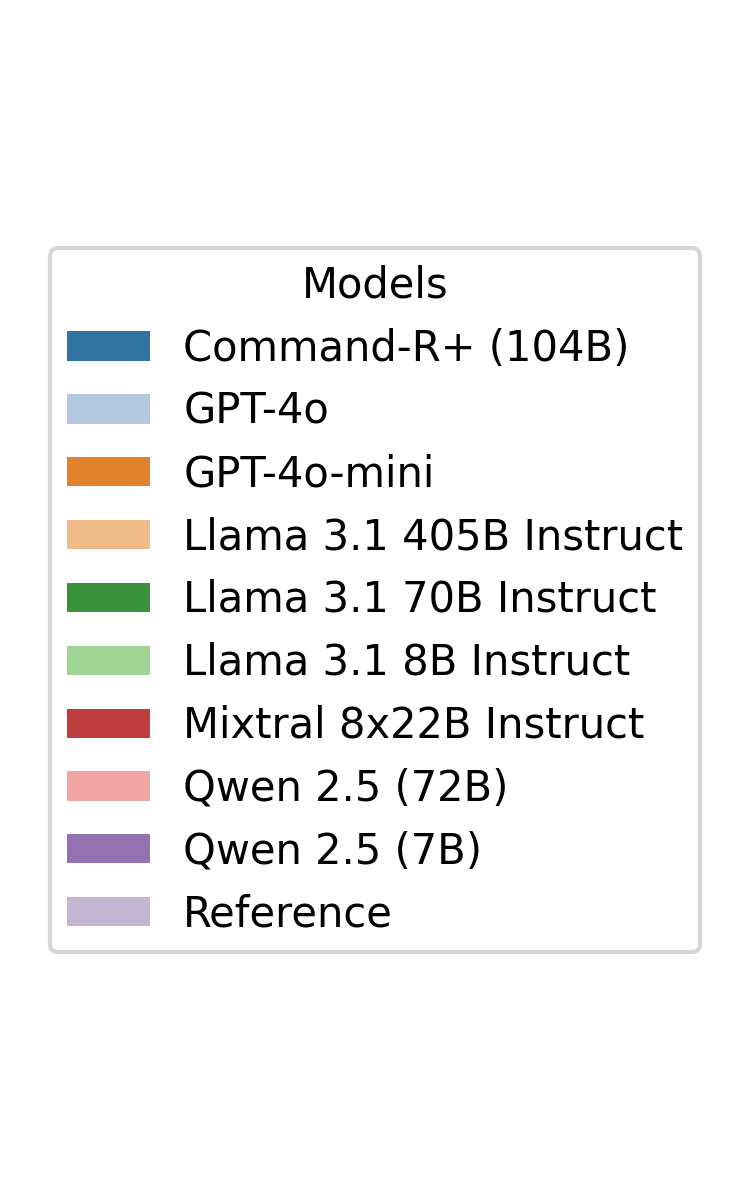Click the lavender Reference color swatch
This screenshot has width=750, height=1200.
(108, 912)
